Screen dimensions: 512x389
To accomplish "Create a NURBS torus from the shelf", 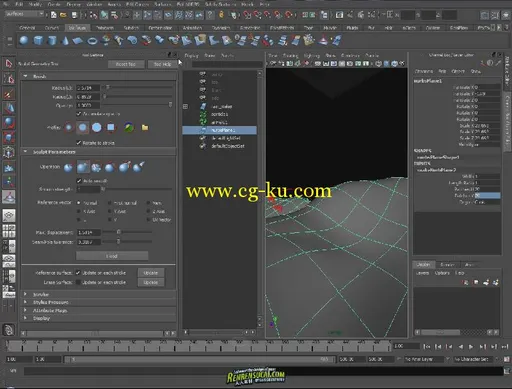I will pos(92,41).
